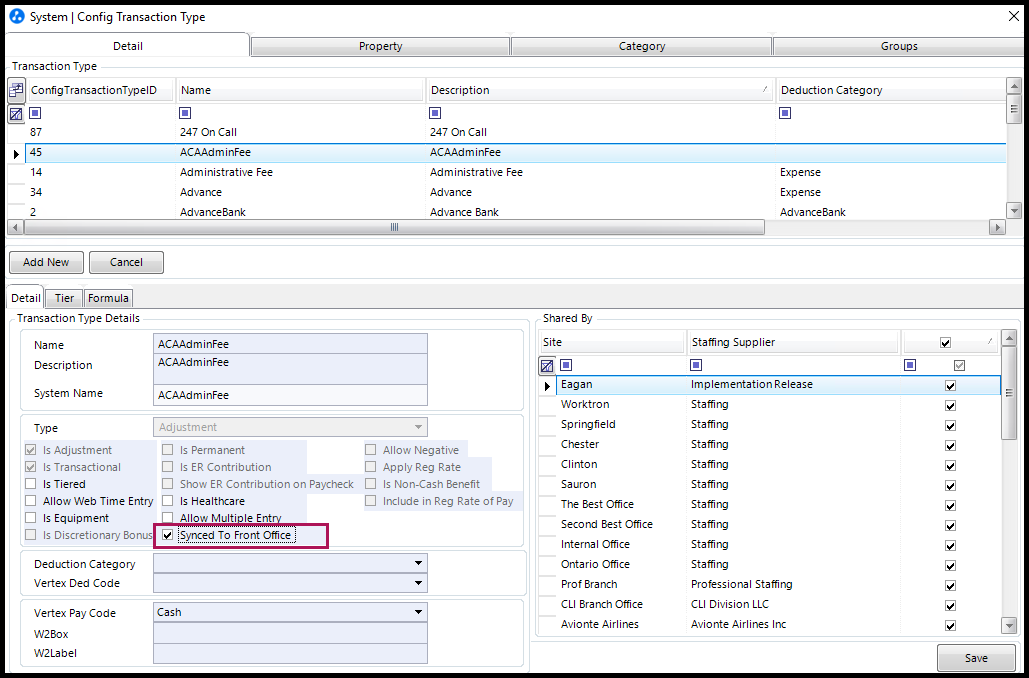The image size is (1029, 678).
Task: Enable Allow Web Time Entry checkbox
Action: pyautogui.click(x=30, y=501)
